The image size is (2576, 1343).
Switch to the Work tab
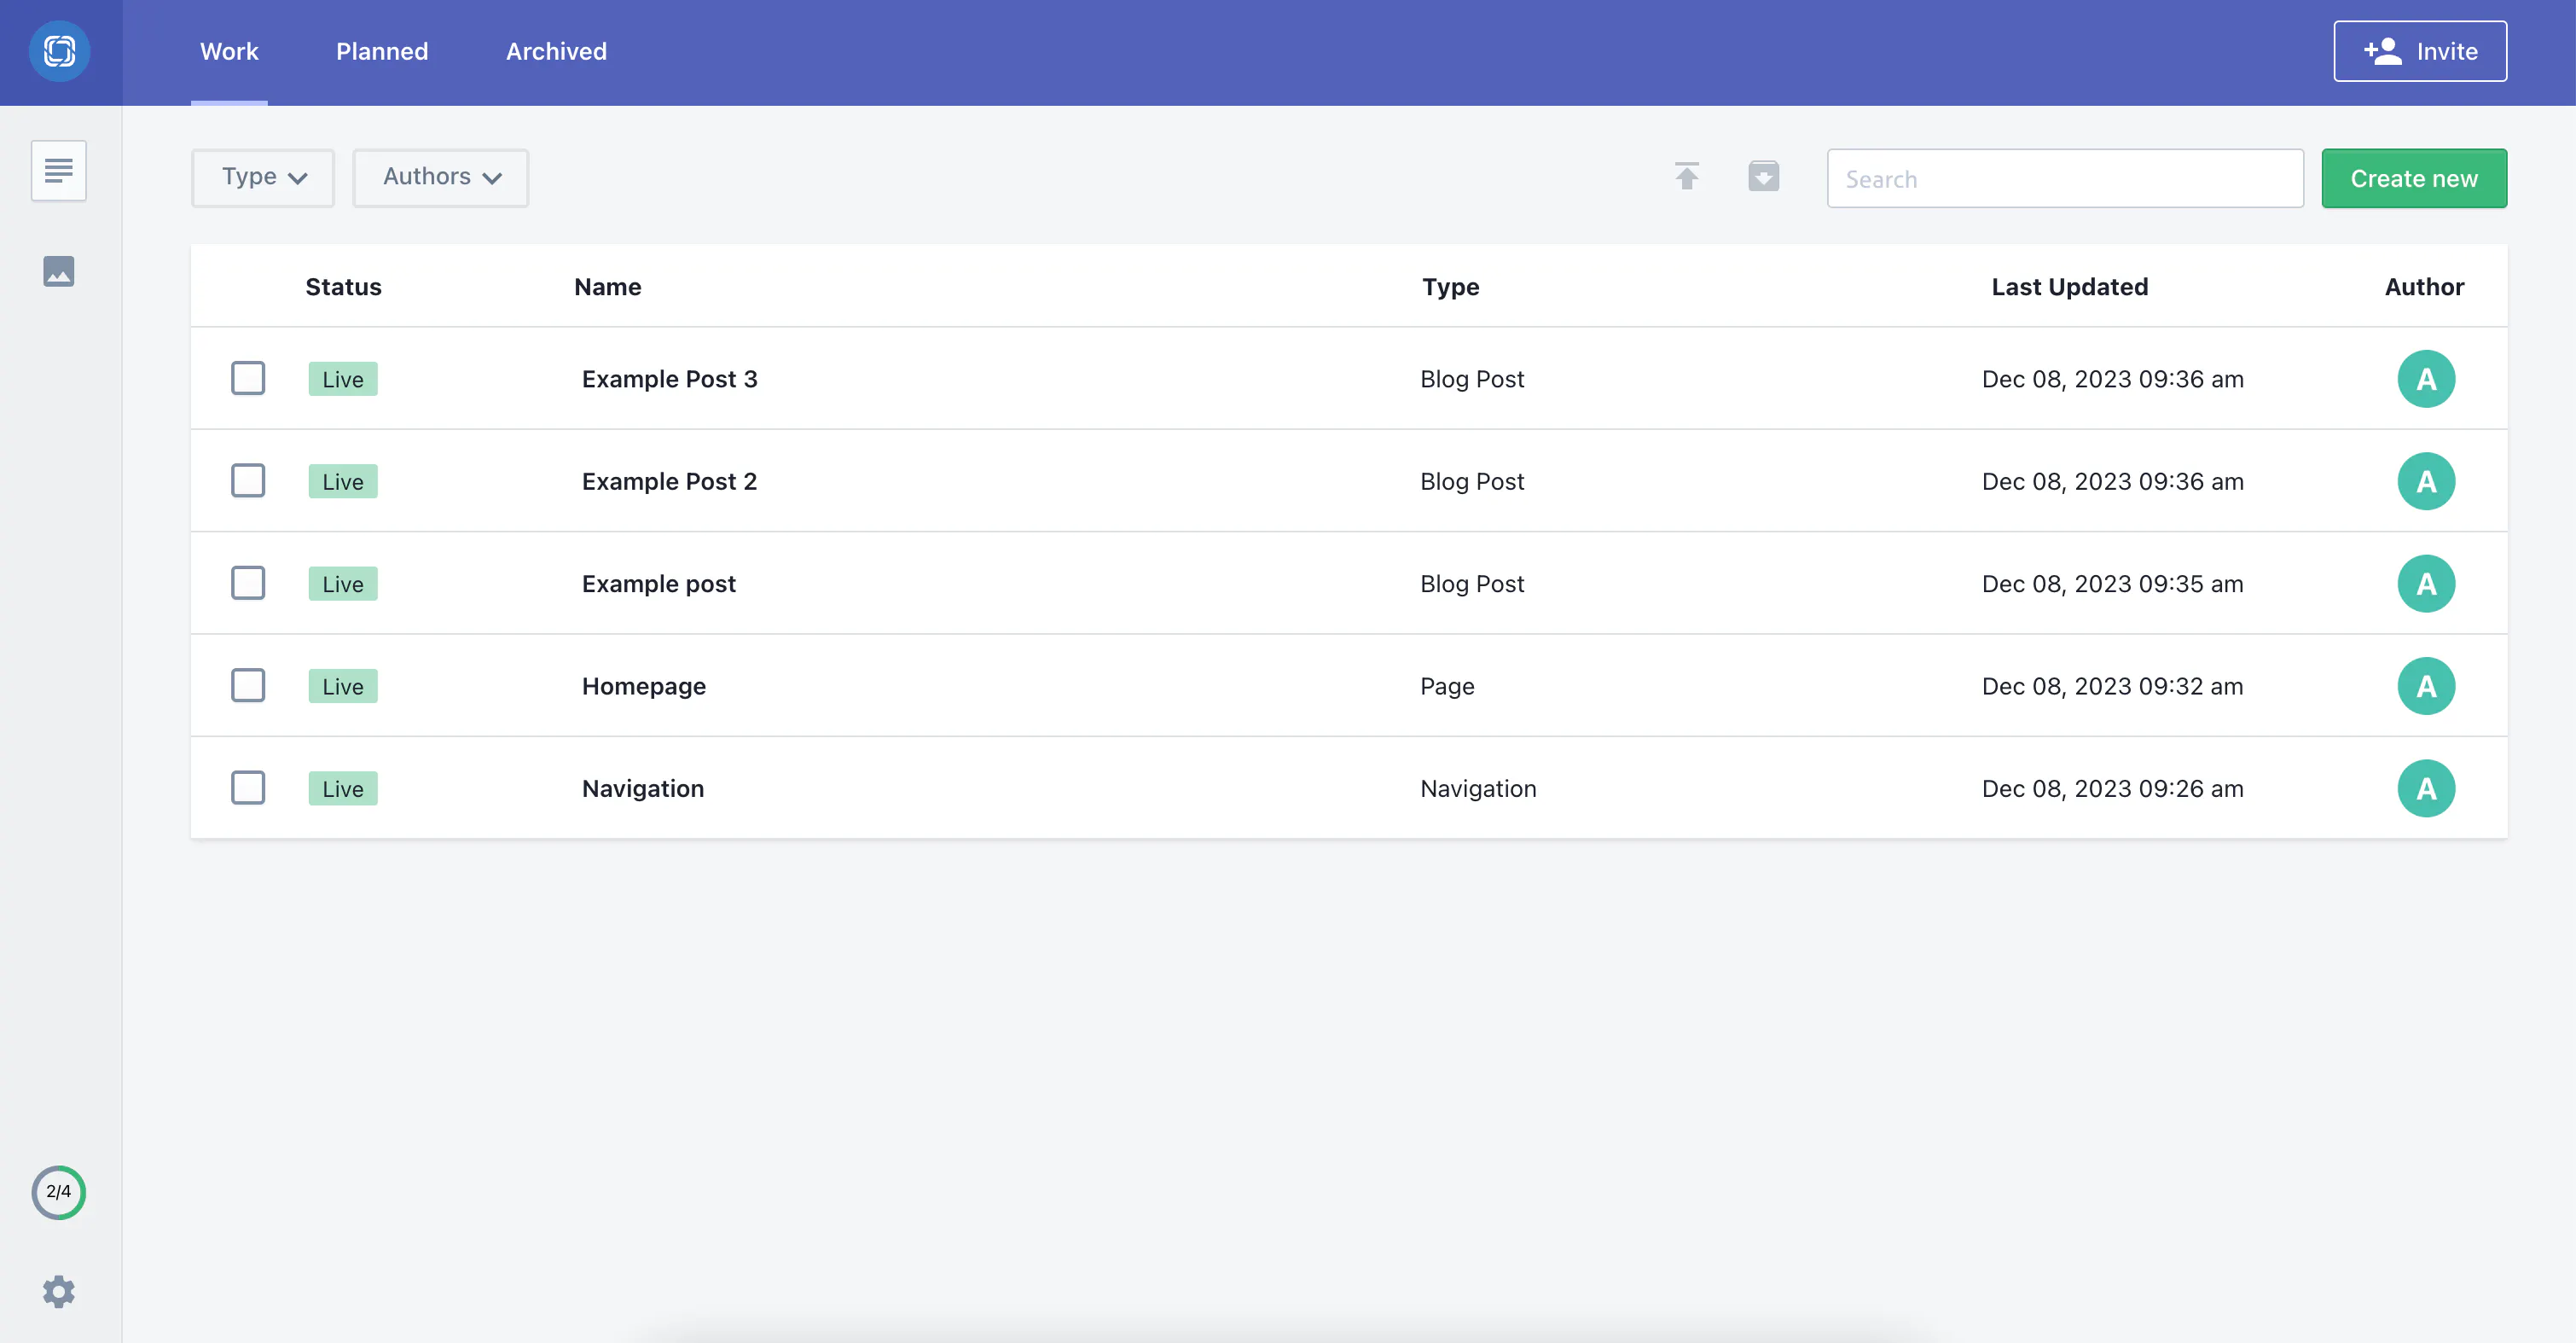(x=229, y=51)
